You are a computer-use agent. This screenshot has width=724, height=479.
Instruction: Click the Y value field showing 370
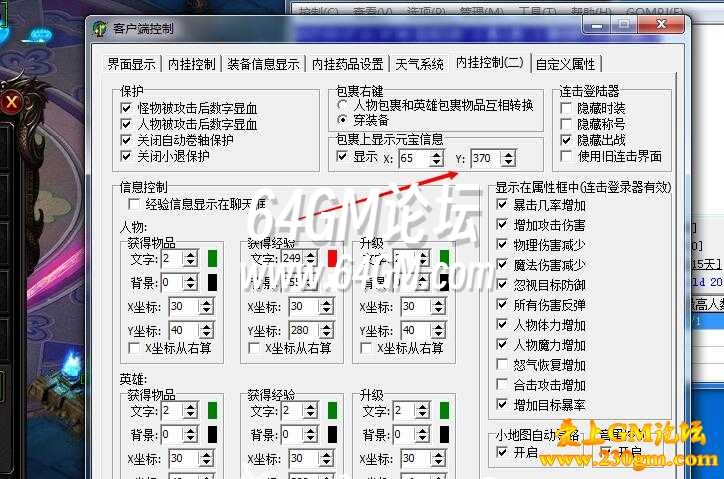pyautogui.click(x=485, y=158)
